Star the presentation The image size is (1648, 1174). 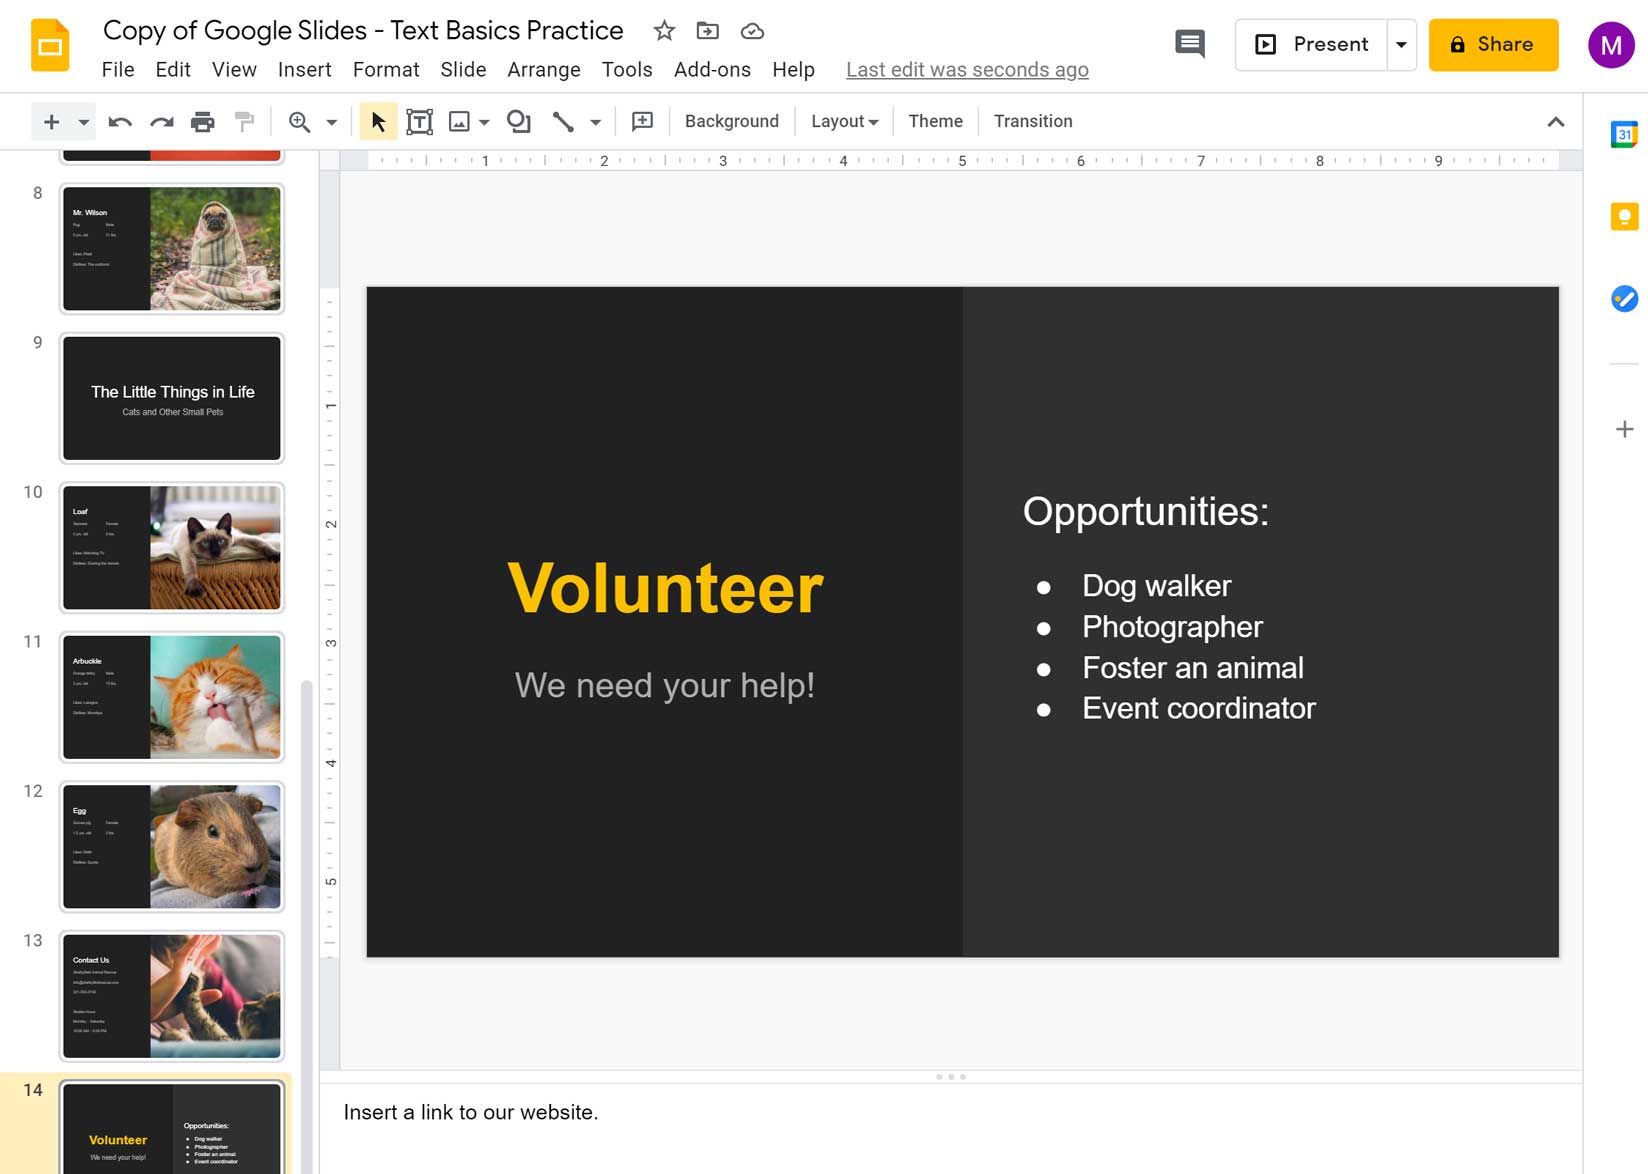coord(663,30)
